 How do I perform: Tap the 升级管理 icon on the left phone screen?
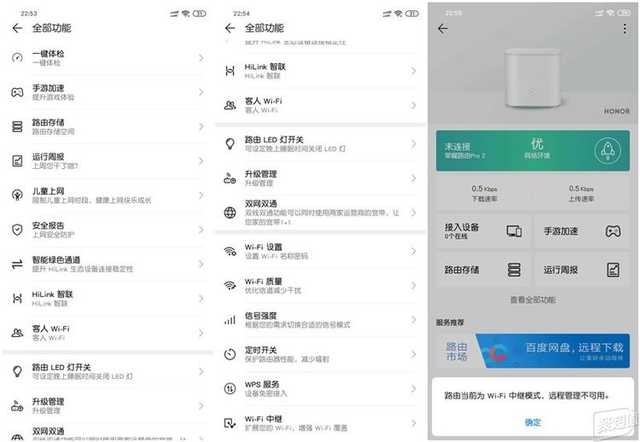tap(17, 406)
